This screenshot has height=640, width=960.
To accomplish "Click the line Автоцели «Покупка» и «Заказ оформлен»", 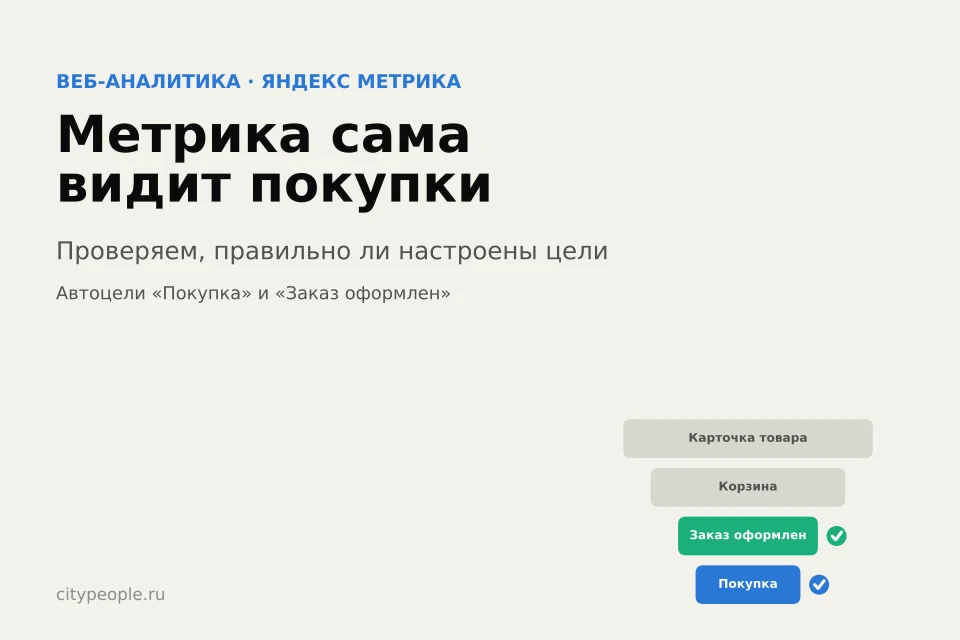I will [253, 293].
